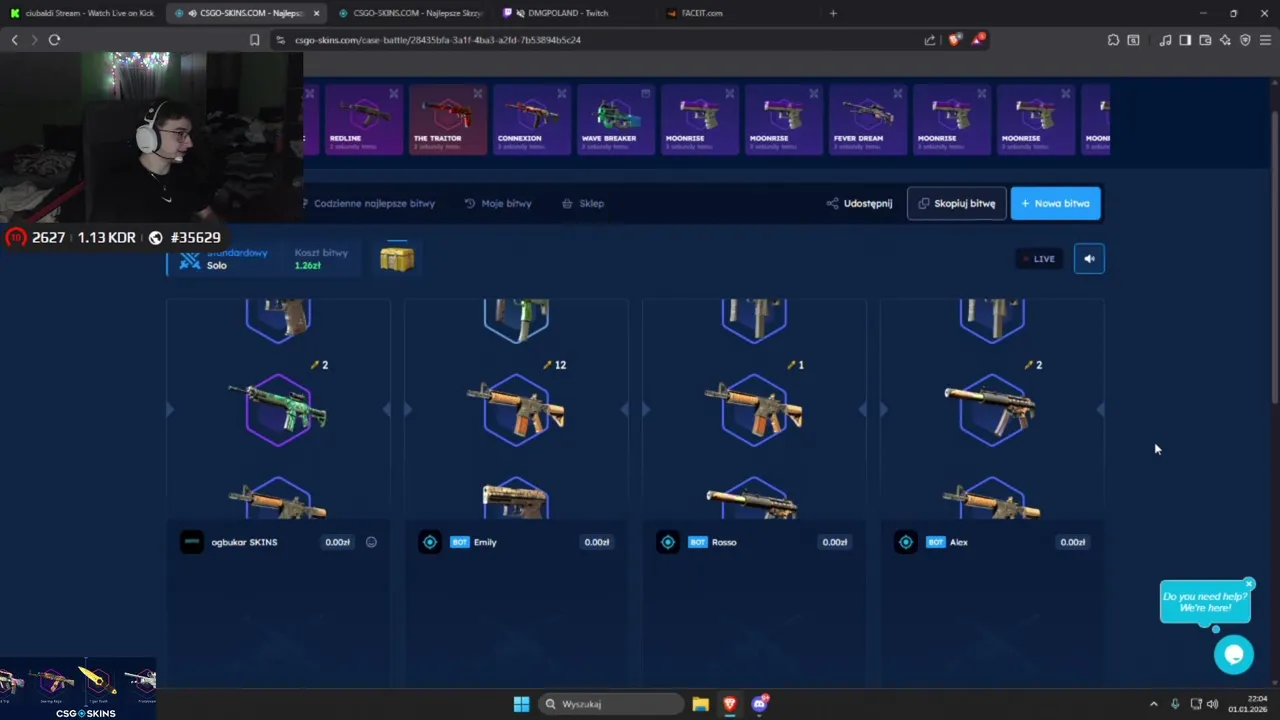Screen dimensions: 1280x720
Task: Click Rosso bot avatar icon
Action: tap(668, 542)
